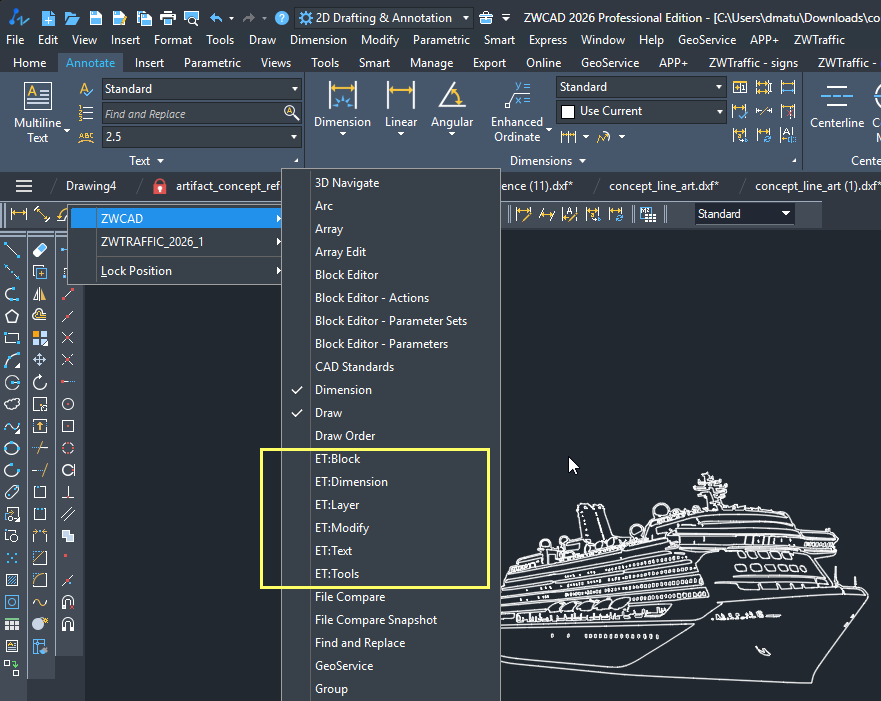
Task: Select the Hatch tool in Draw toolbar
Action: [x=12, y=580]
